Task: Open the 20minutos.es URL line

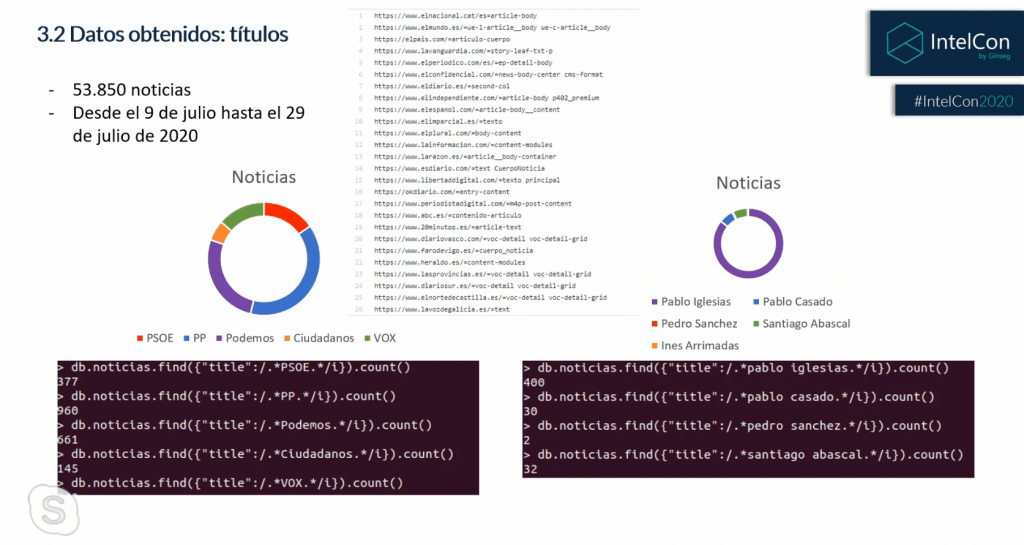Action: (447, 227)
